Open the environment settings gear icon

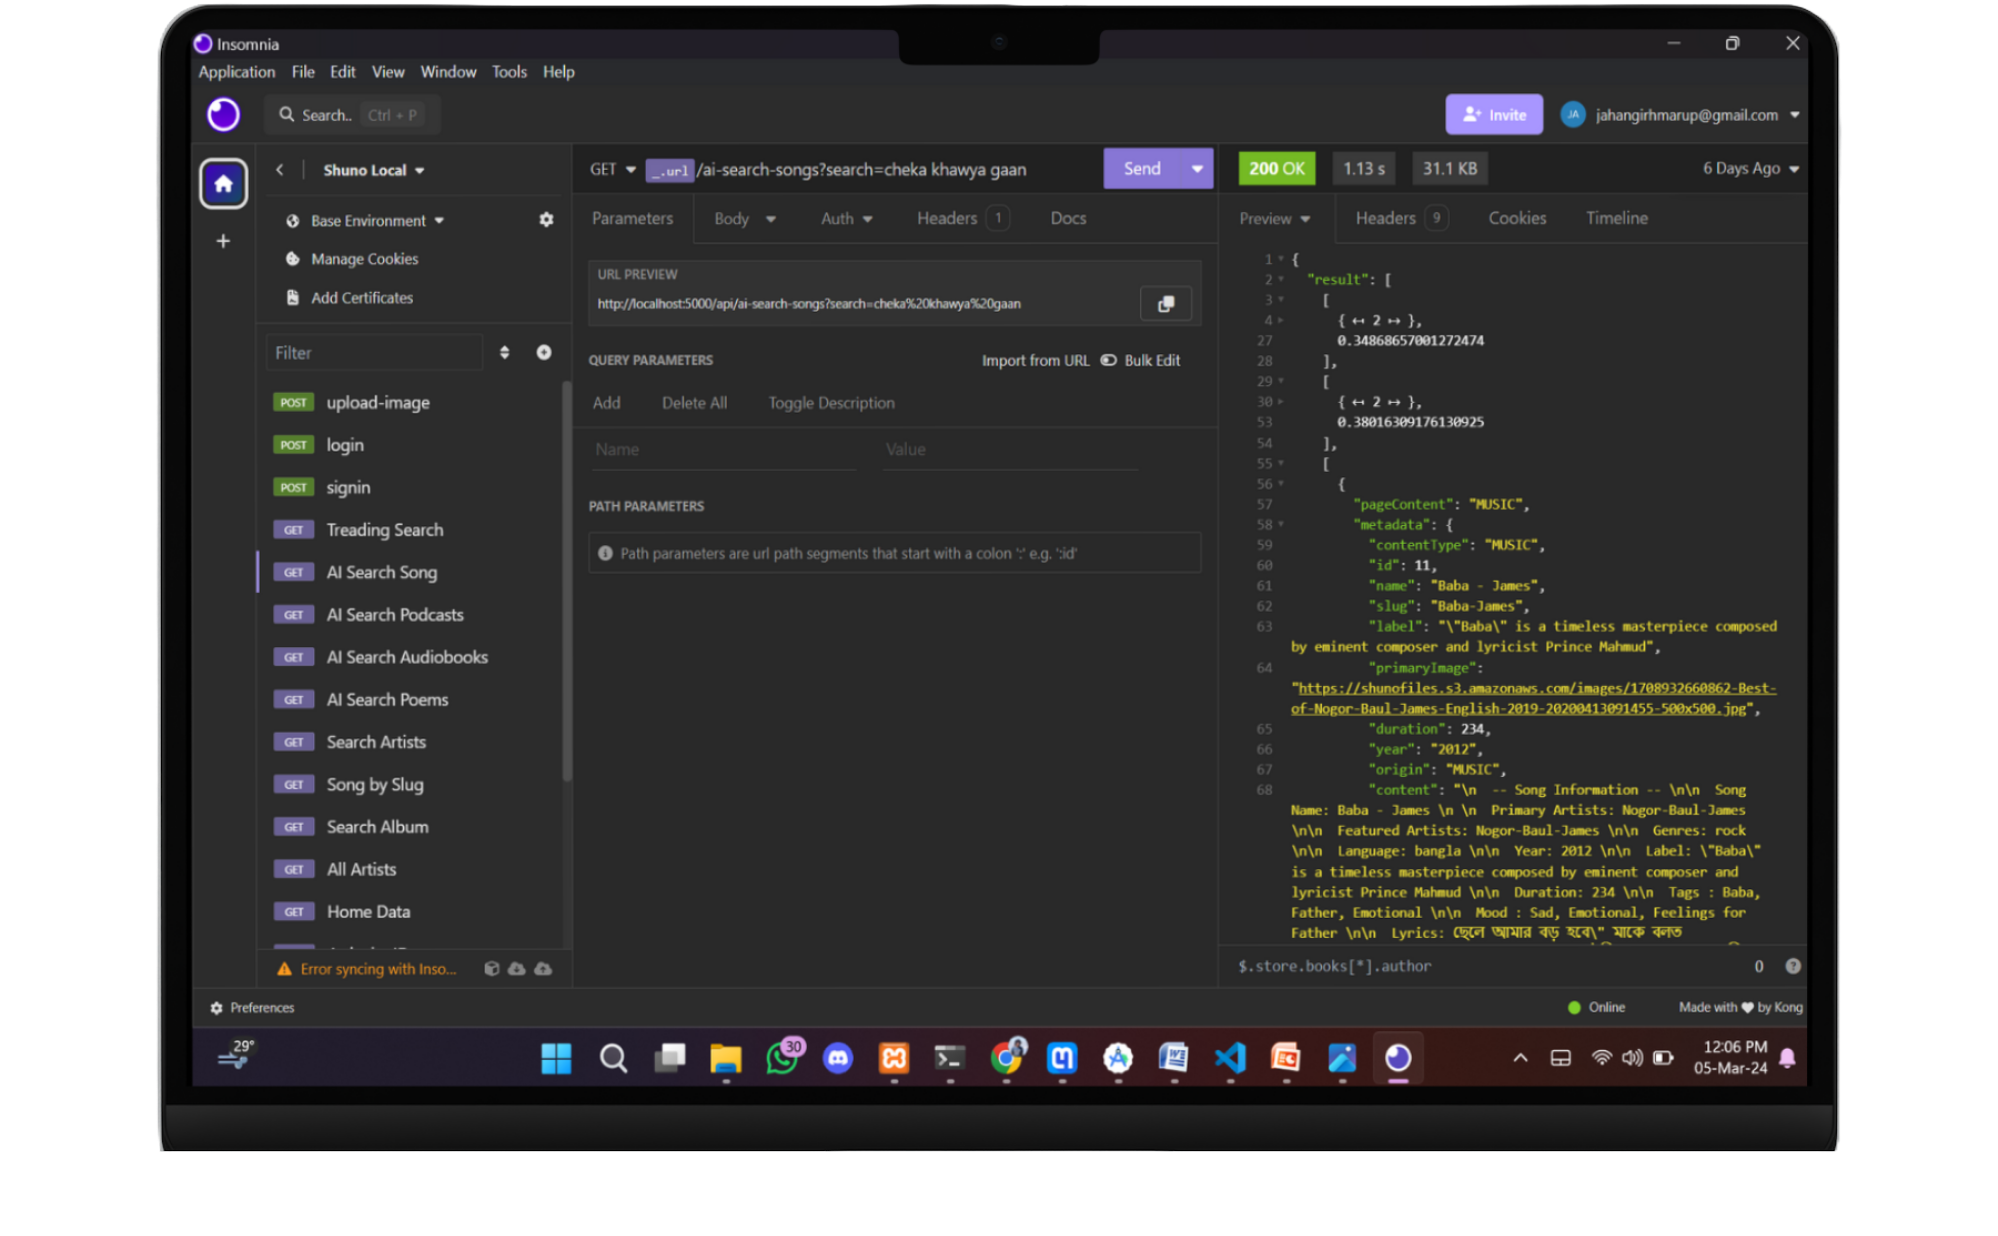(546, 220)
